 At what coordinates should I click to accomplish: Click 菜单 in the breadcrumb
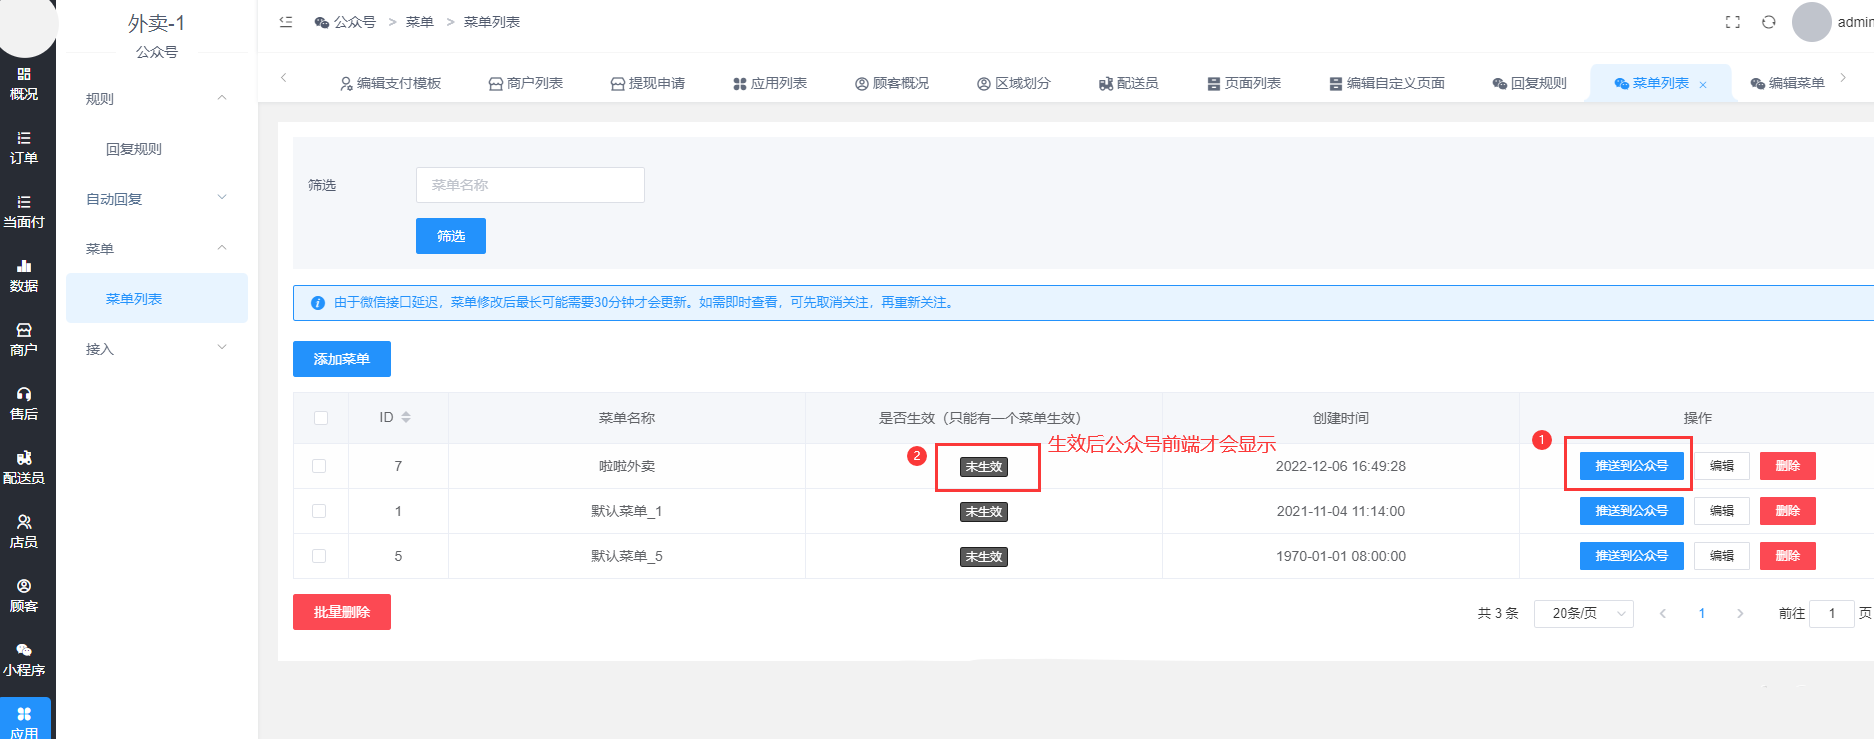click(x=420, y=22)
